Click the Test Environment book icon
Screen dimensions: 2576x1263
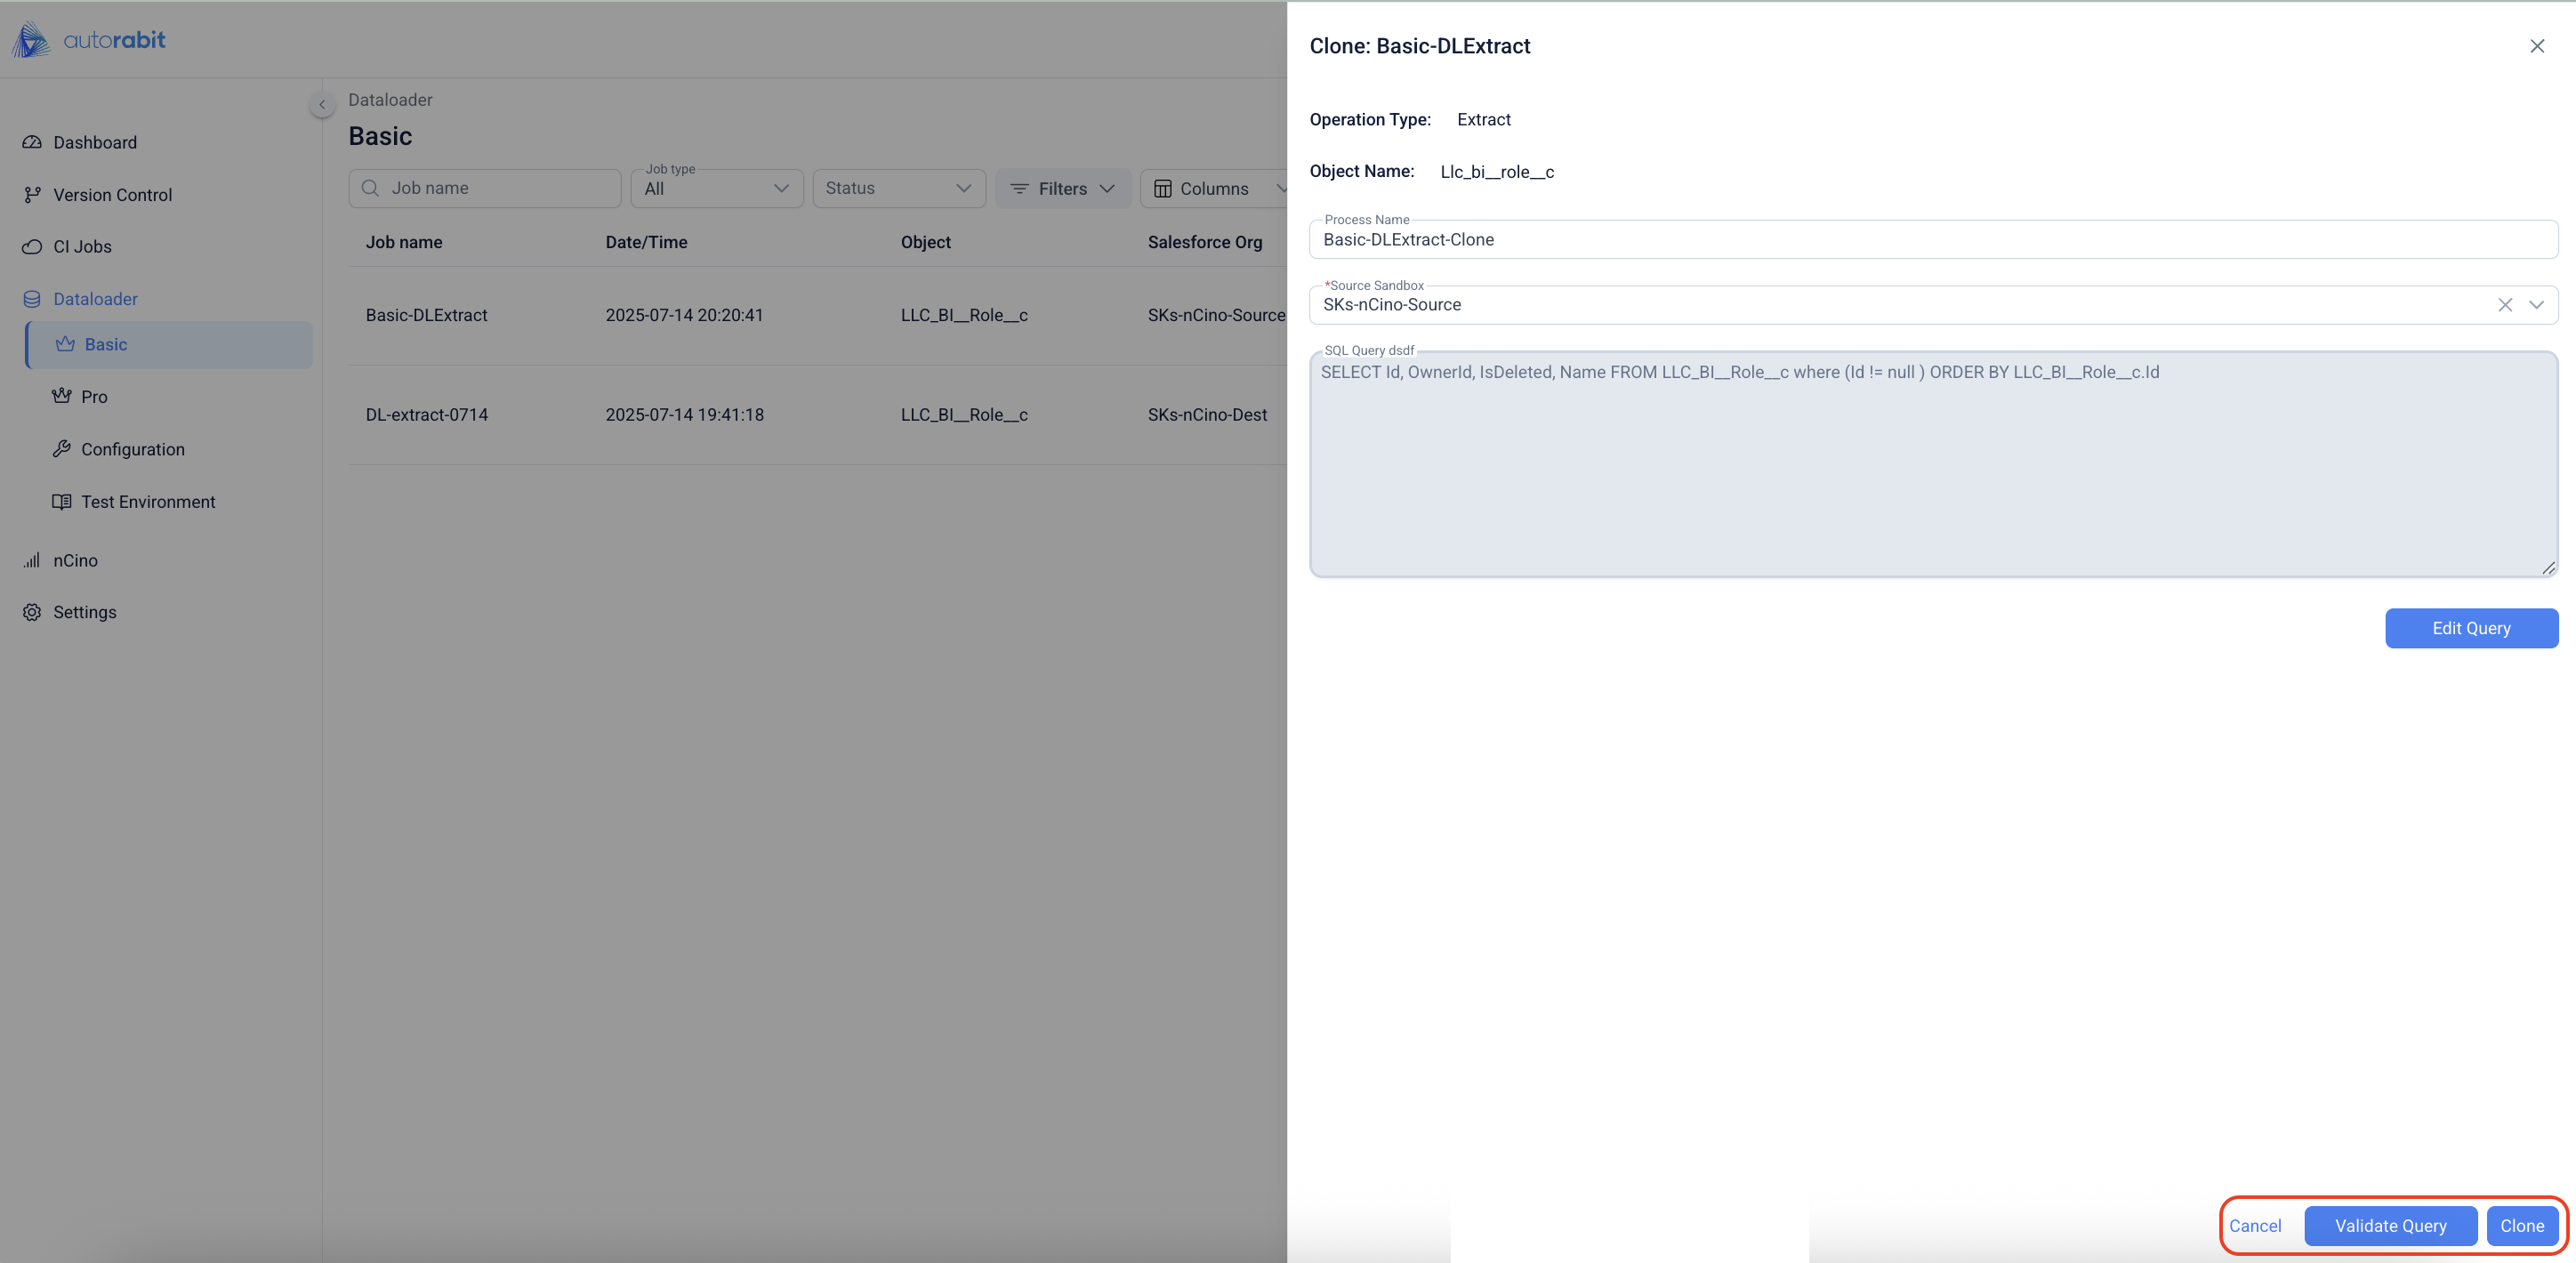click(62, 502)
